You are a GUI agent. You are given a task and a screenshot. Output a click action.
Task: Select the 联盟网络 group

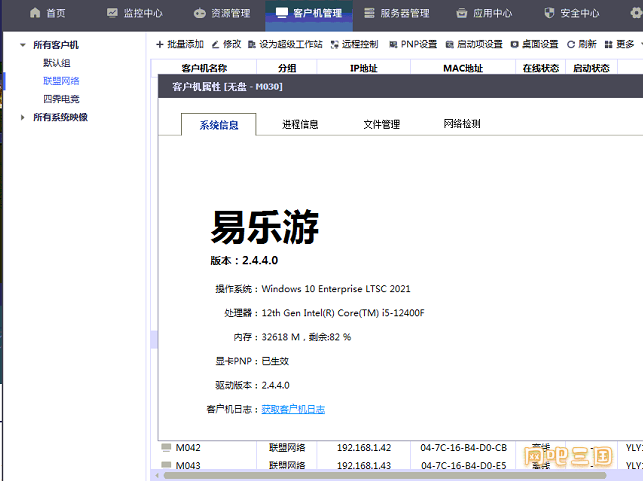coord(61,81)
